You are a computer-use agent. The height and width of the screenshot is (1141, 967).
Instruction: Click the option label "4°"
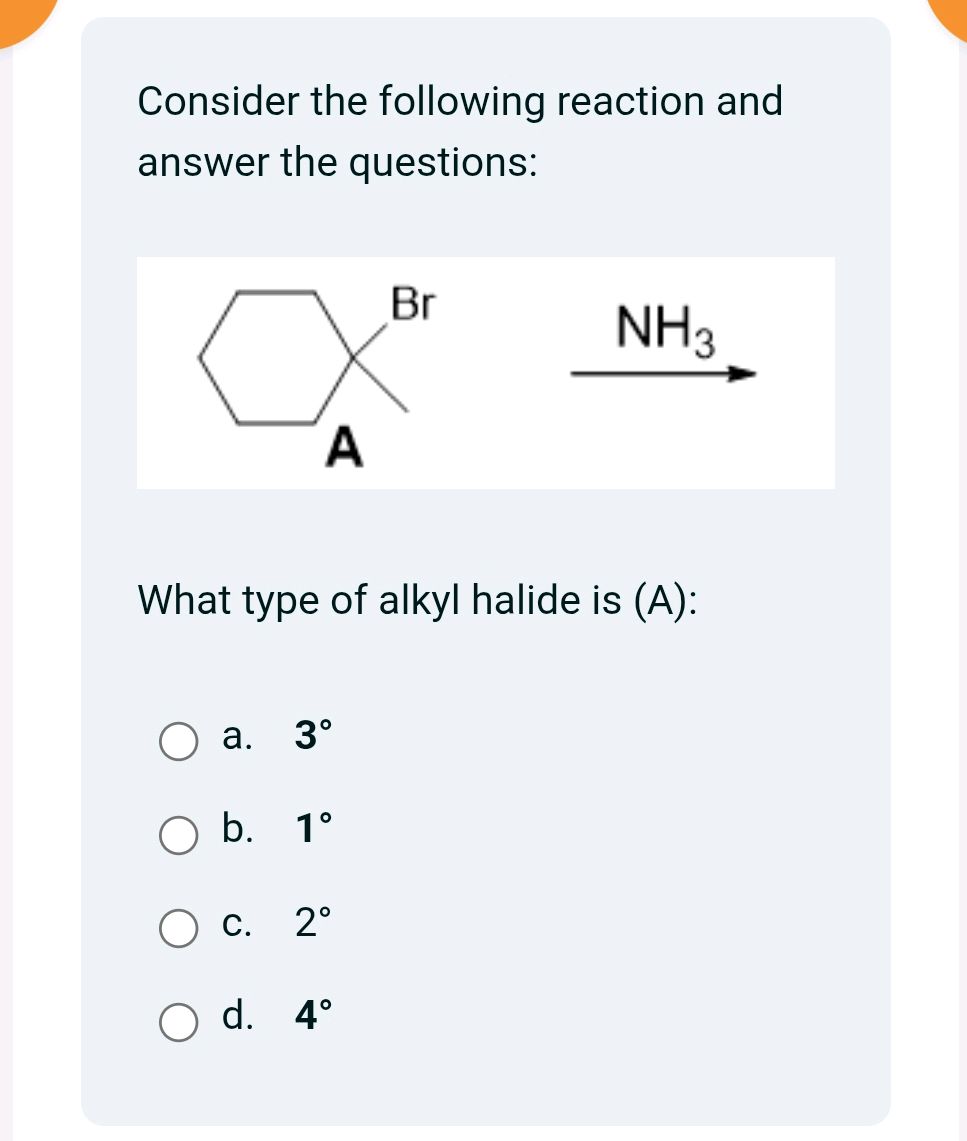coord(312,1018)
